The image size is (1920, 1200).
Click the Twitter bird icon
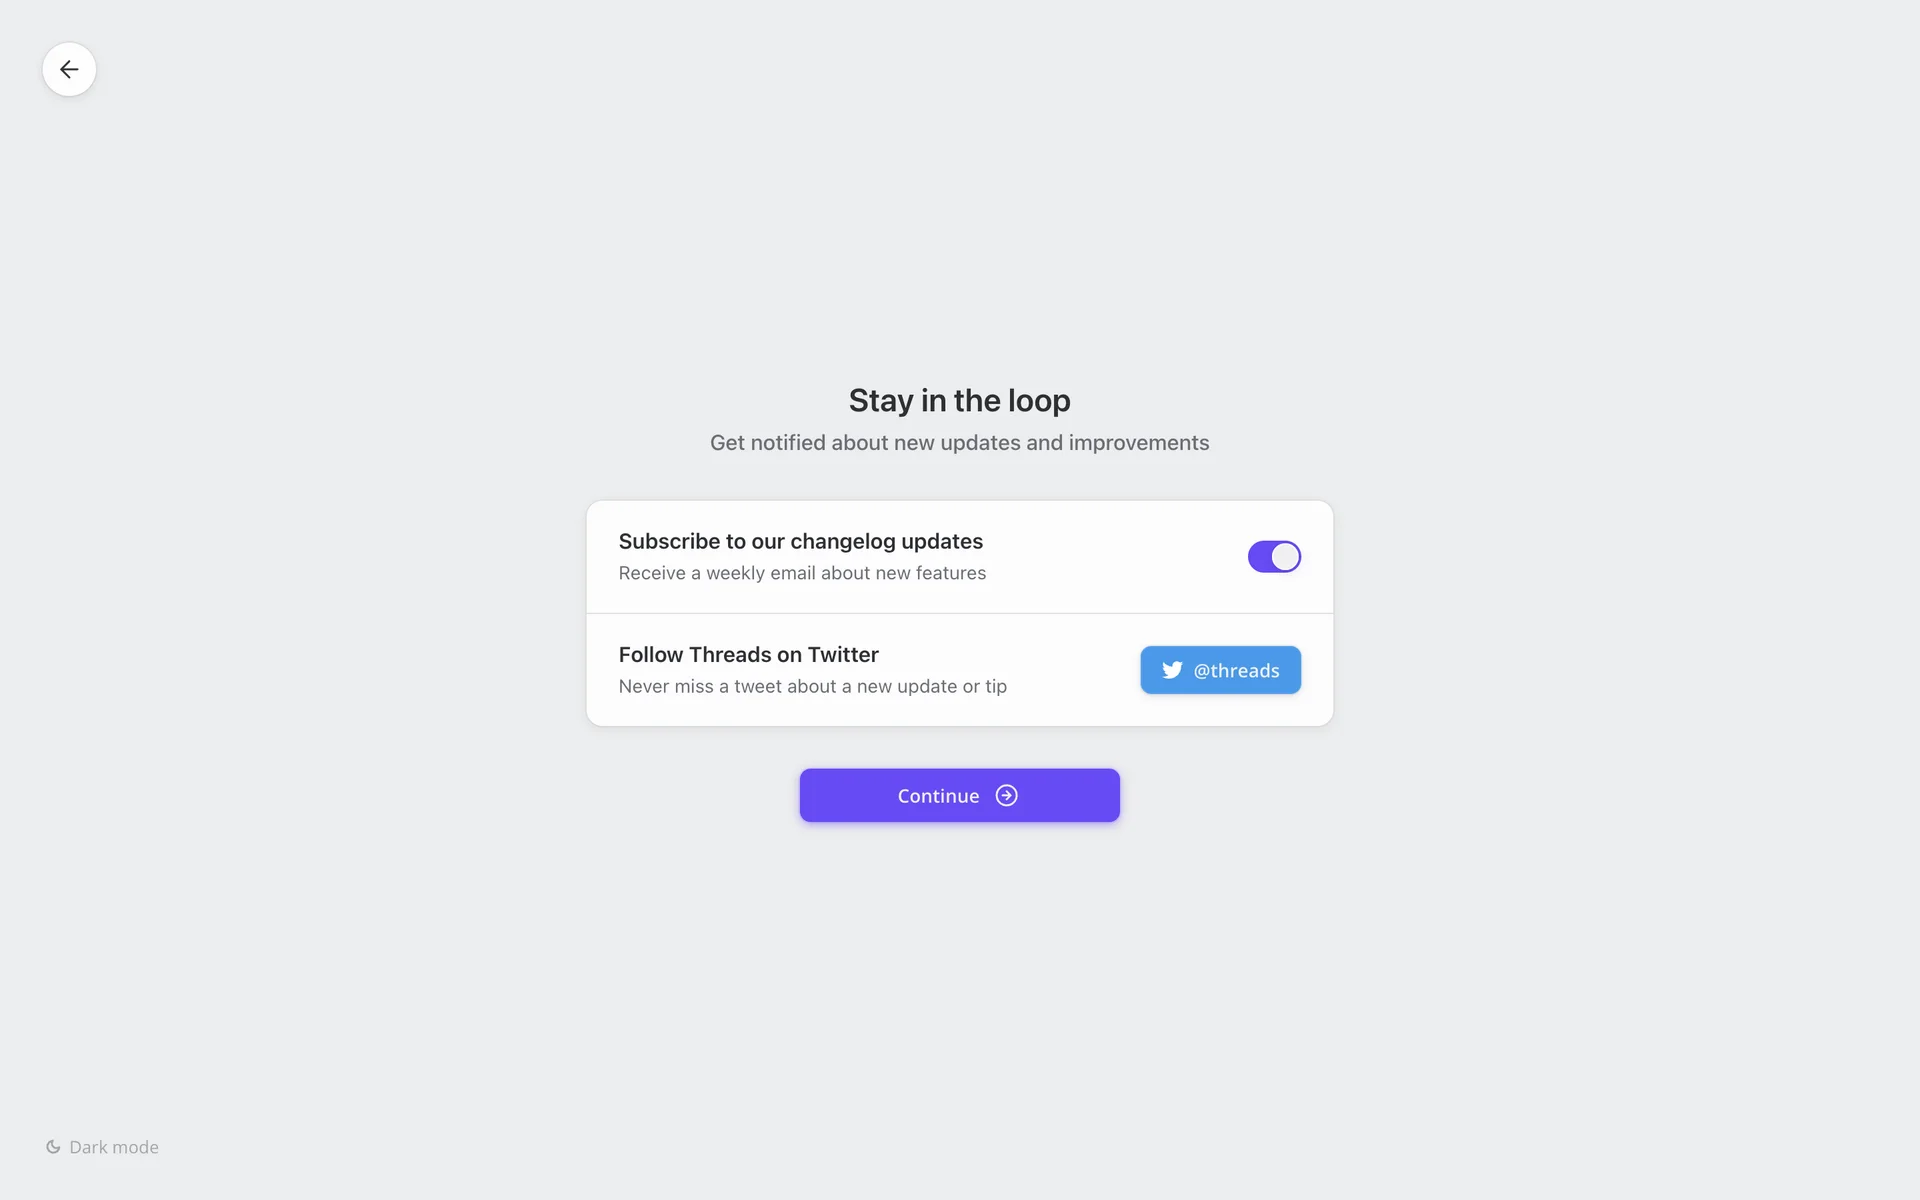pos(1172,670)
